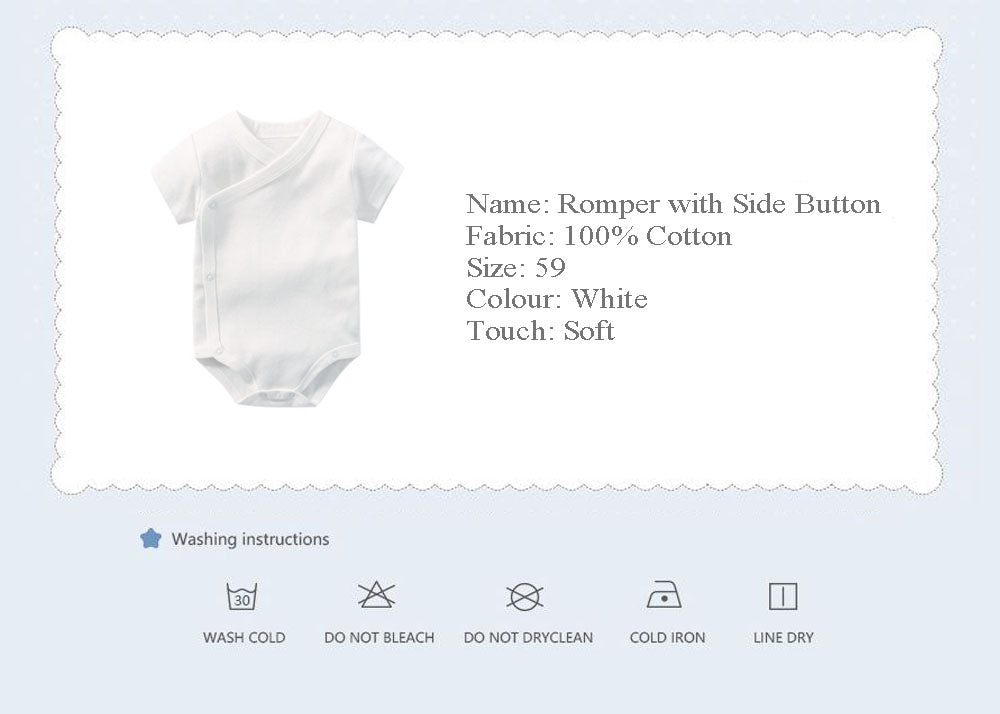
Task: Click the side snap buttons on the romper
Action: (208, 274)
